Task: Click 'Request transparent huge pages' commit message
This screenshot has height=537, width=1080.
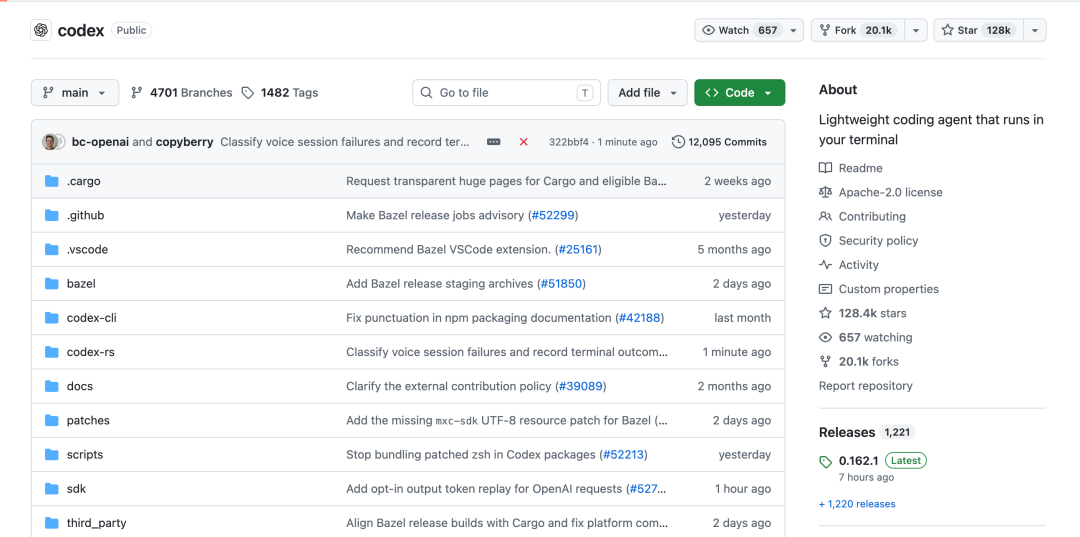Action: 506,181
